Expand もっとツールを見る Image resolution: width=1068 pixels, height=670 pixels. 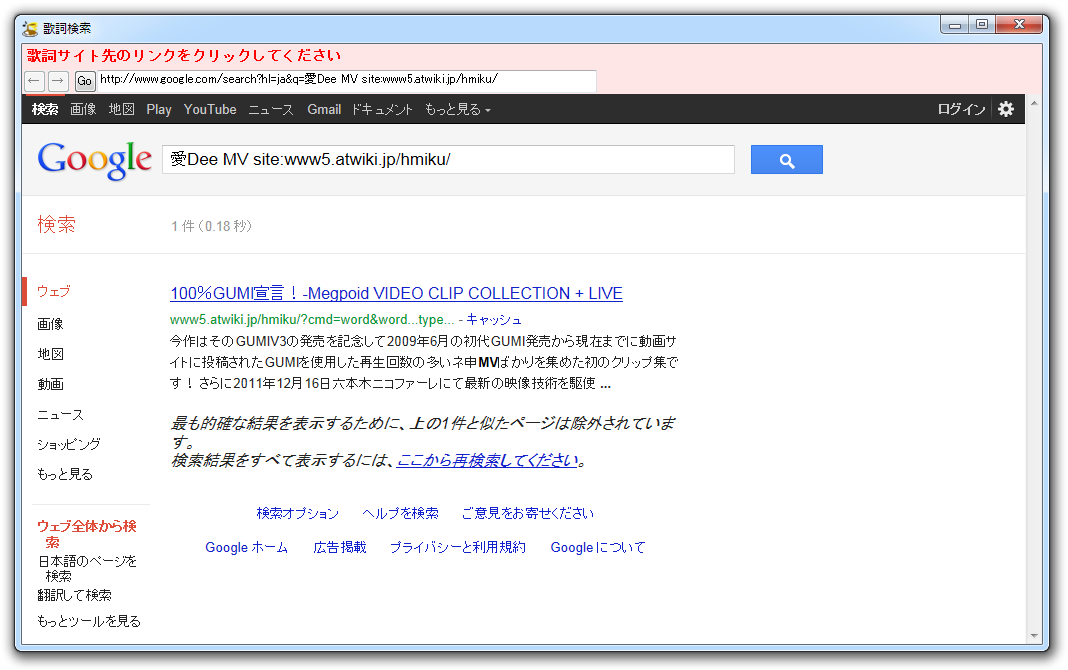coord(89,621)
